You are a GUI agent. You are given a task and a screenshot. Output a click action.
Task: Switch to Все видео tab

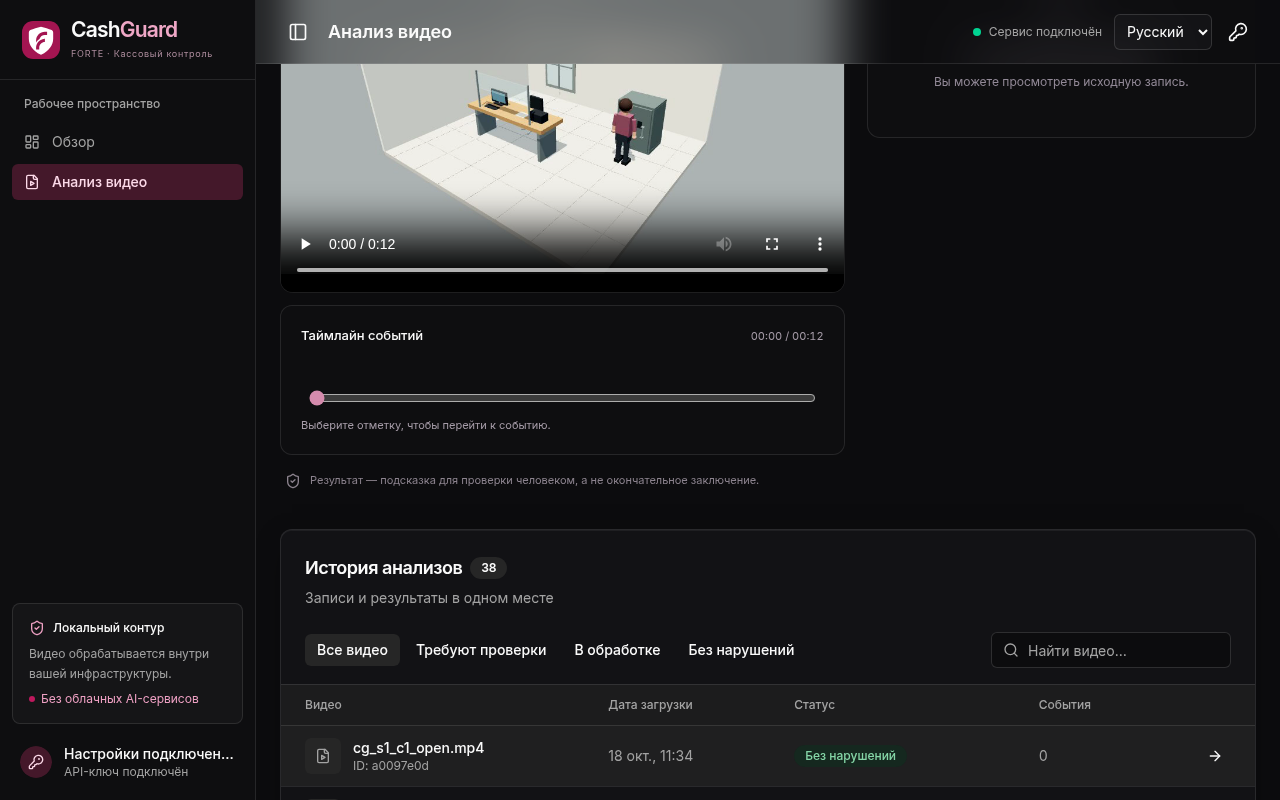pyautogui.click(x=352, y=650)
